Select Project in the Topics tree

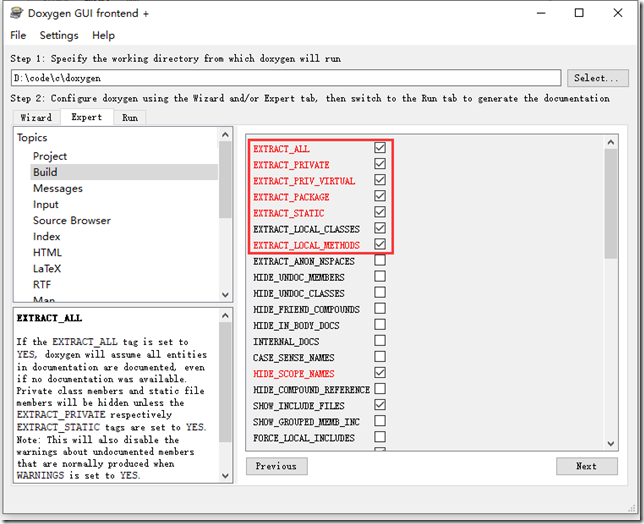coord(50,156)
